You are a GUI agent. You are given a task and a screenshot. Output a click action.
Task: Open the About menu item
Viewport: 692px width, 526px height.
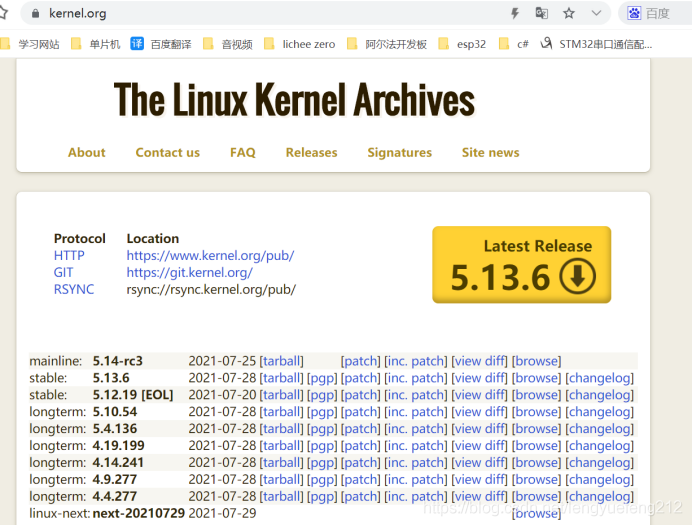pyautogui.click(x=86, y=153)
